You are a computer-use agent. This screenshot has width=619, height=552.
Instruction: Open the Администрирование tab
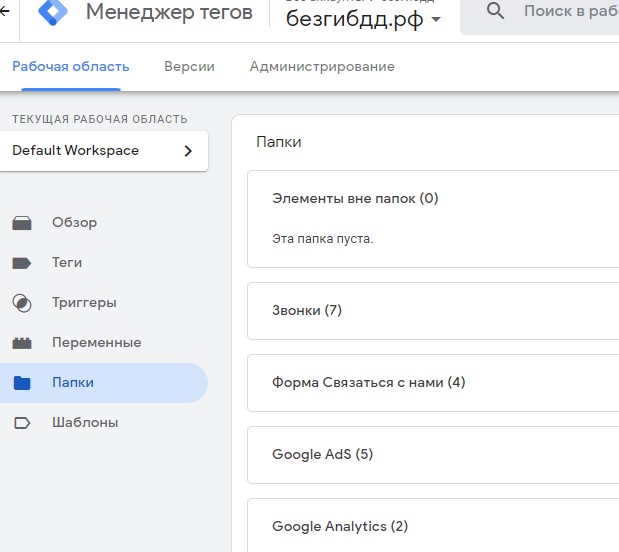click(x=322, y=67)
